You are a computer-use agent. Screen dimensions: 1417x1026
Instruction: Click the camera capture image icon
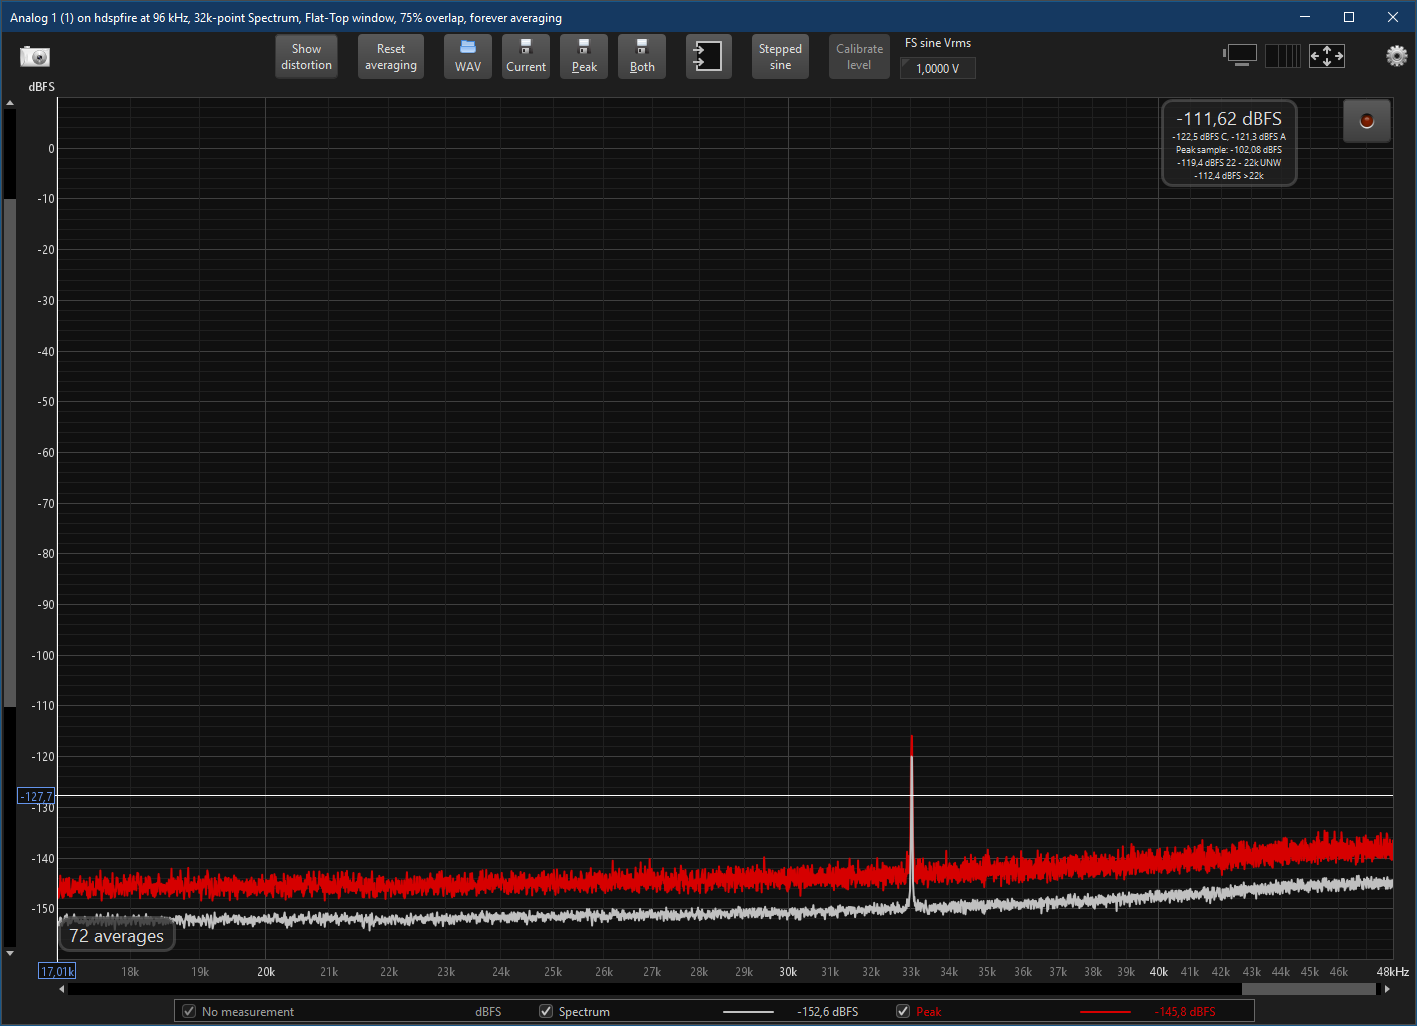(35, 57)
